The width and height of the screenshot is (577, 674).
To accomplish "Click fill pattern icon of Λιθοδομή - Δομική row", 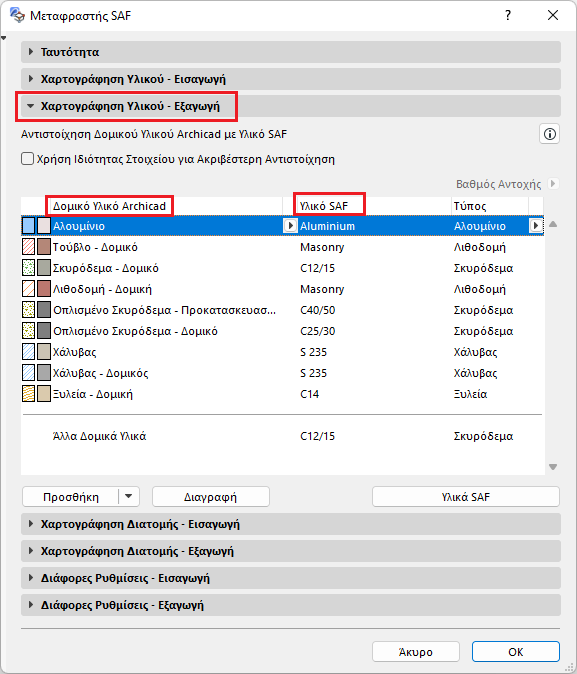I will point(28,289).
